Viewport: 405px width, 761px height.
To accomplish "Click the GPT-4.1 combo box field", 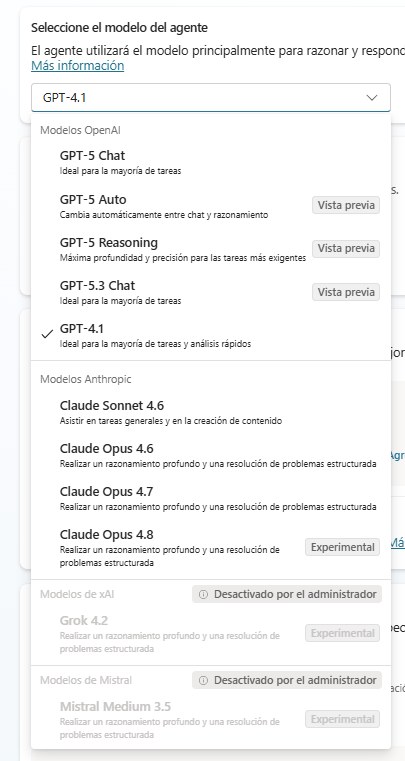I will pyautogui.click(x=211, y=98).
